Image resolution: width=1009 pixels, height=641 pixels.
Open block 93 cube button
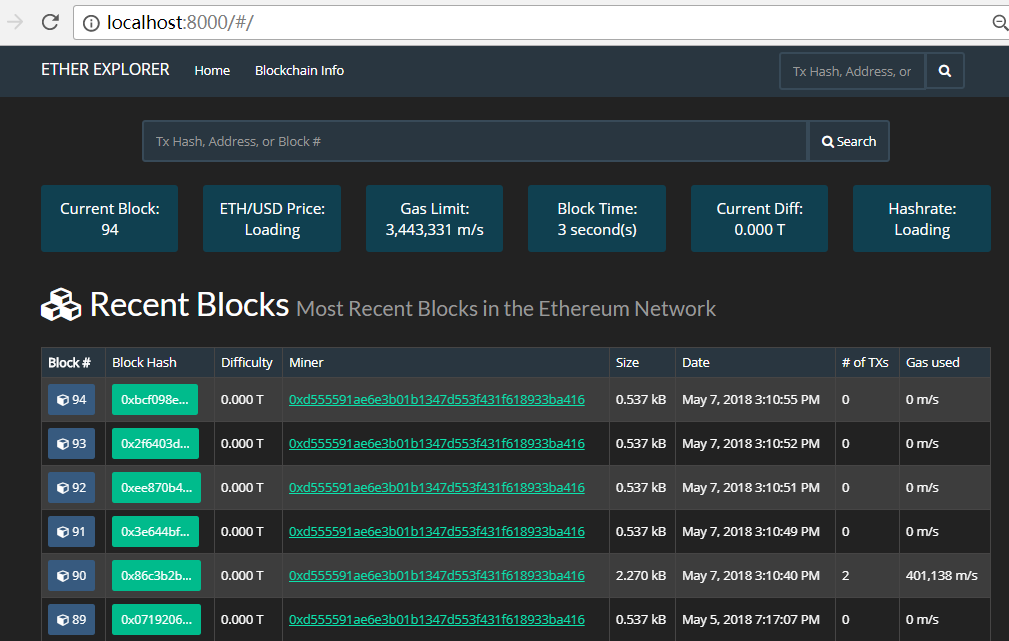(71, 444)
